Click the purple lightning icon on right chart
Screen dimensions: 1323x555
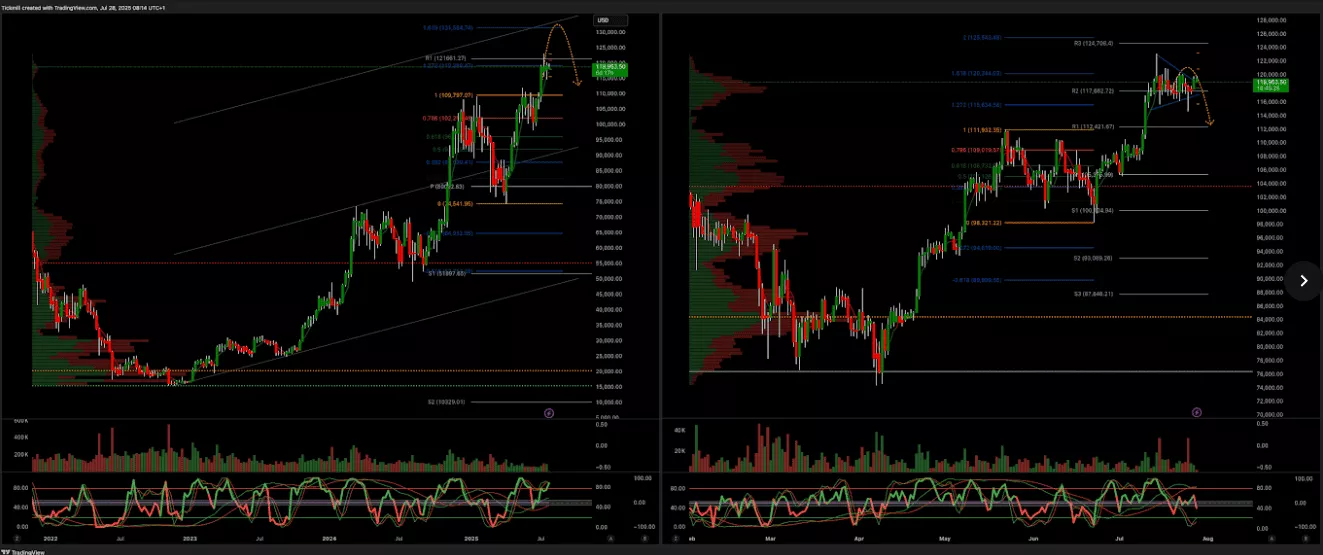point(1197,412)
